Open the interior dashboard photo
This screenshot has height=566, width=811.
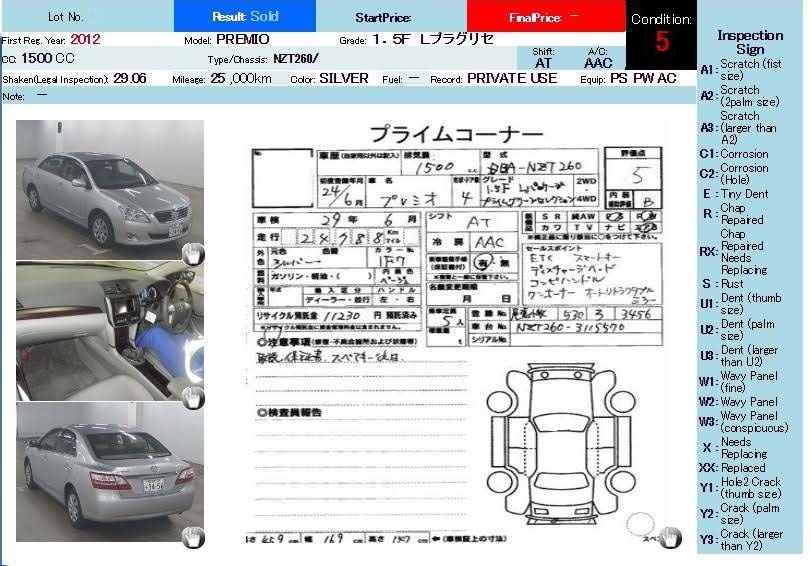pyautogui.click(x=109, y=330)
